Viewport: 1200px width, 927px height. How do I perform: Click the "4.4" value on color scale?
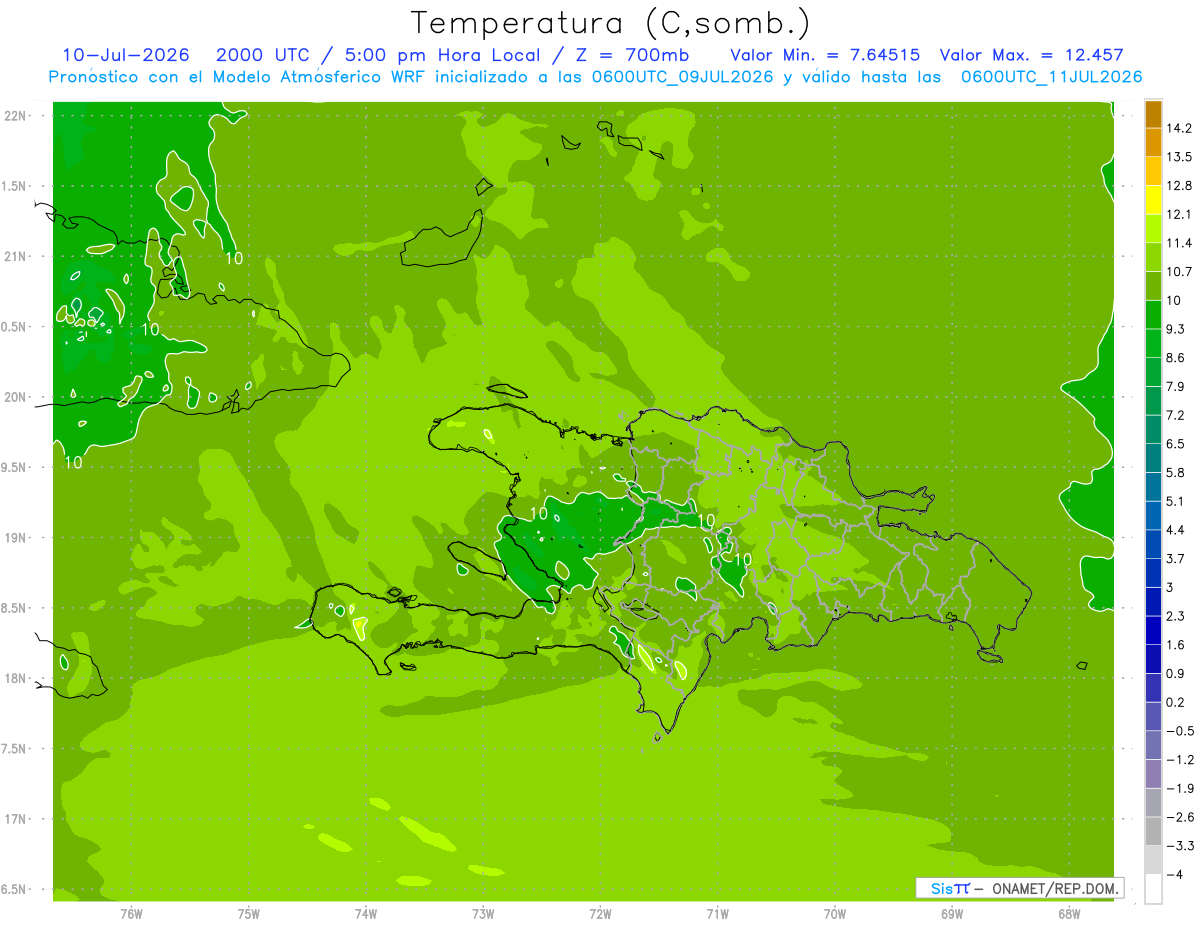pyautogui.click(x=1176, y=530)
